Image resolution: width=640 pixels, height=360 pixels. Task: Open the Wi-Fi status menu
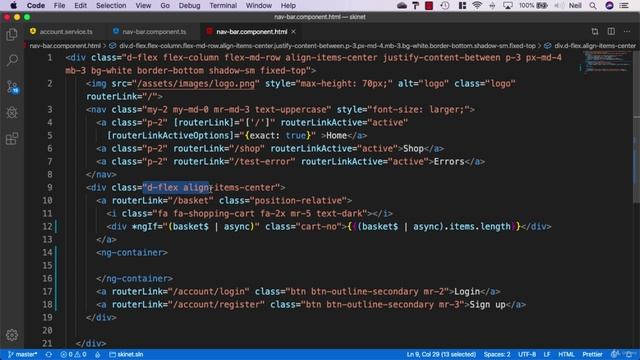point(477,5)
